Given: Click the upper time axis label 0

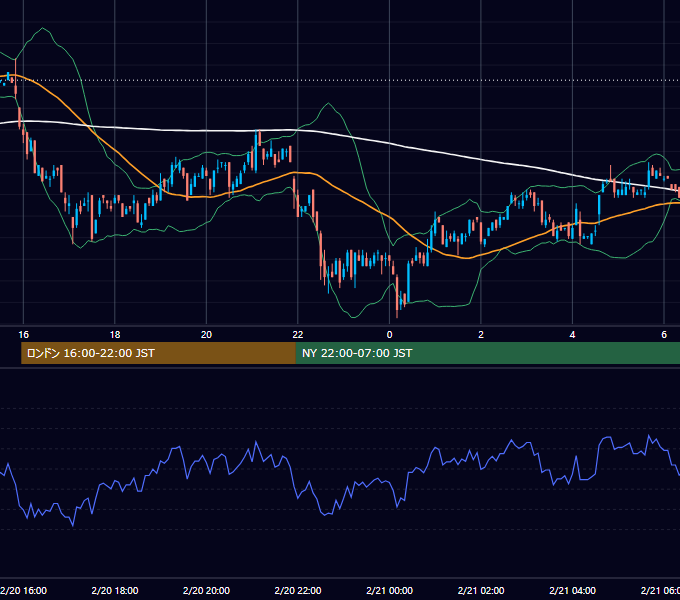Looking at the screenshot, I should [389, 334].
